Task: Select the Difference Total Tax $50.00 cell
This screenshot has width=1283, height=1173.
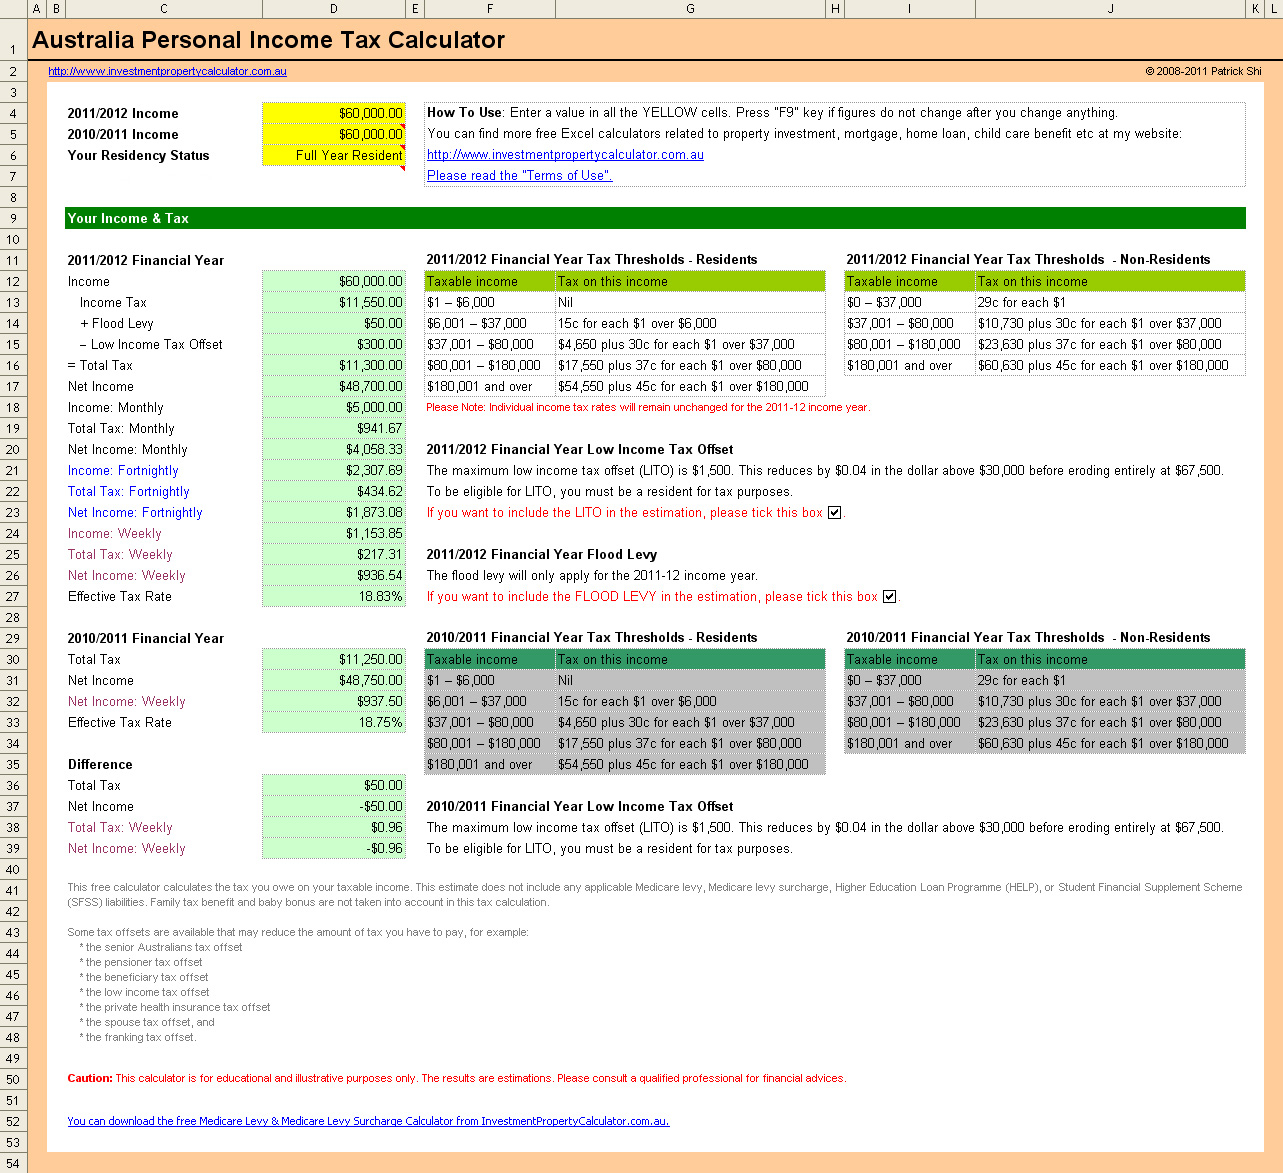Action: [x=334, y=785]
